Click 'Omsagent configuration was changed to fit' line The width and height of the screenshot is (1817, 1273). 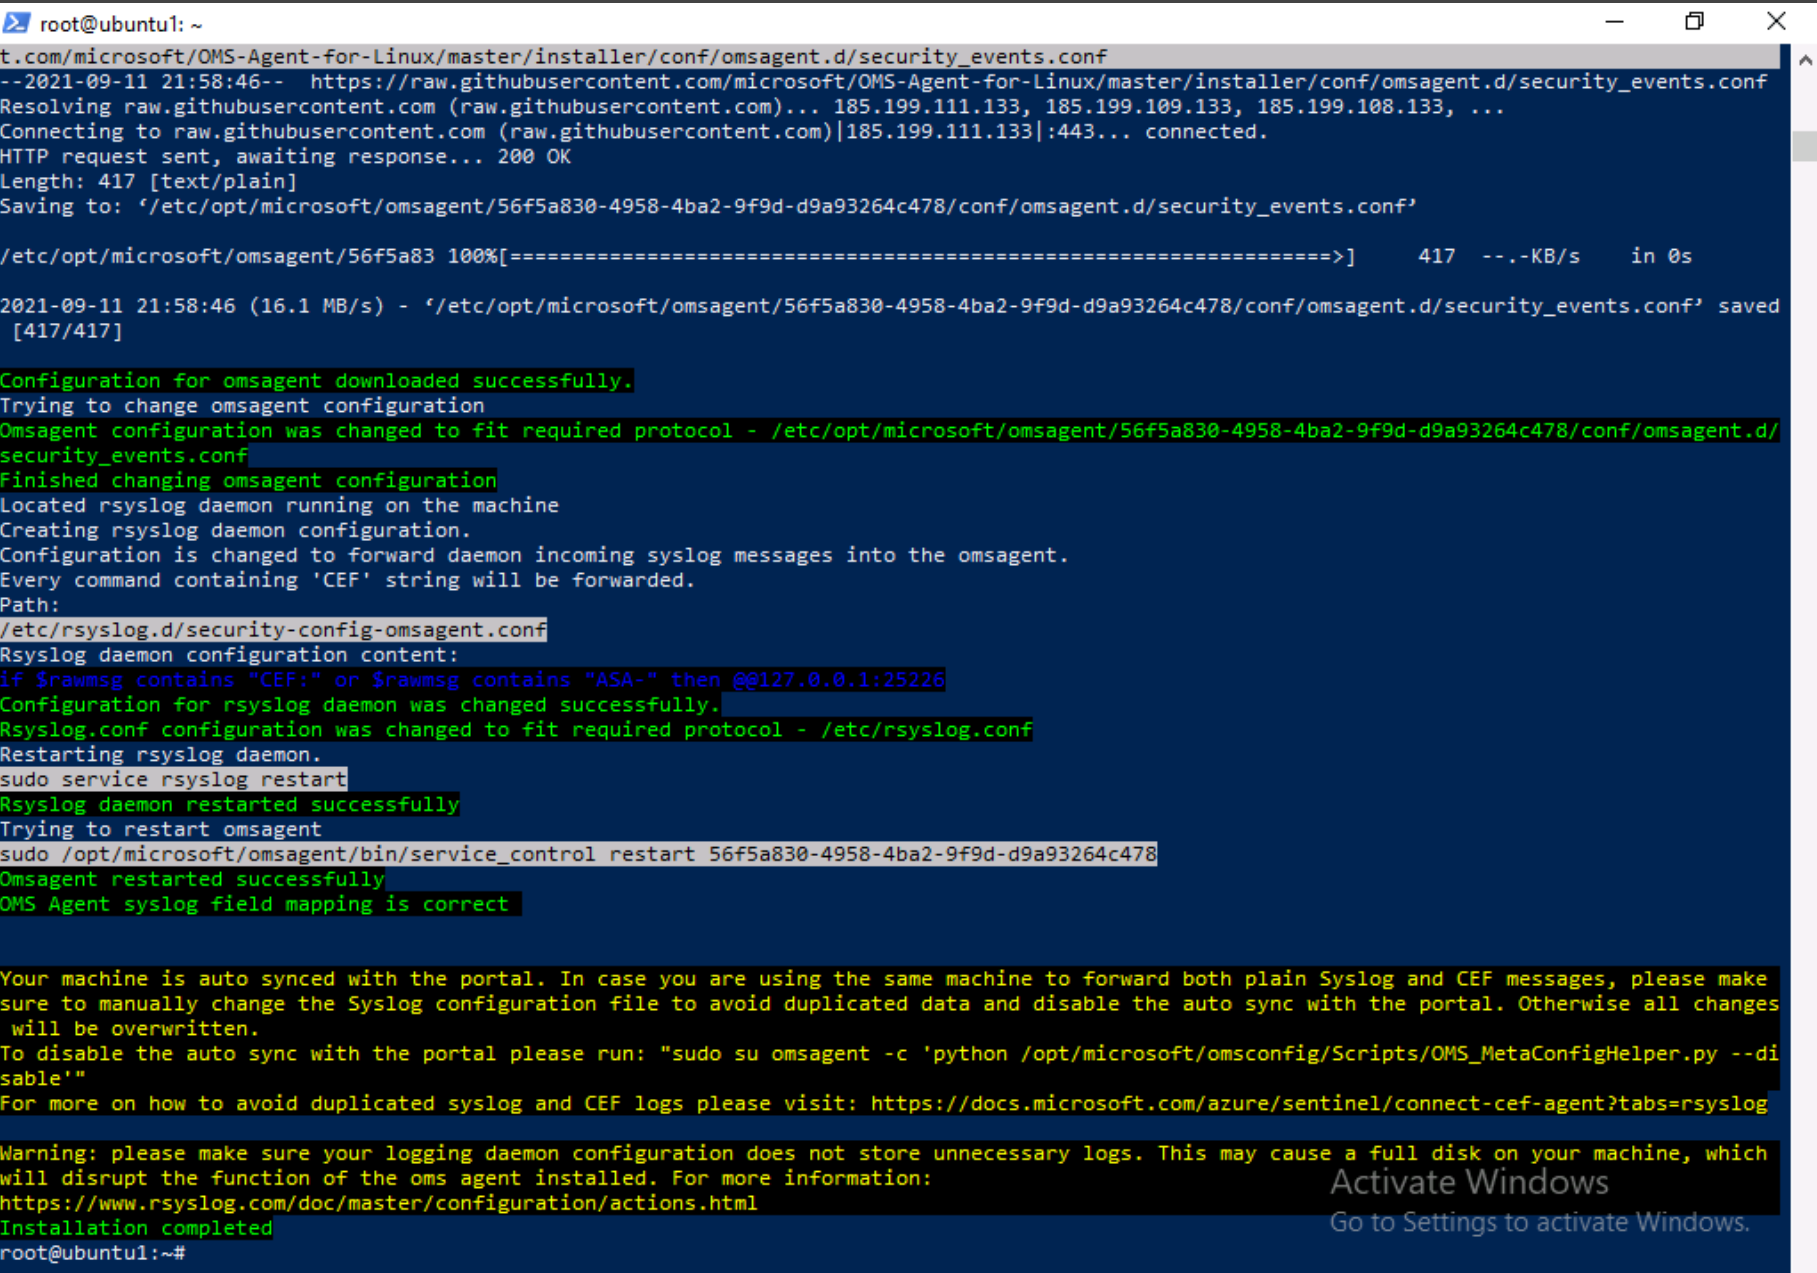(x=890, y=442)
